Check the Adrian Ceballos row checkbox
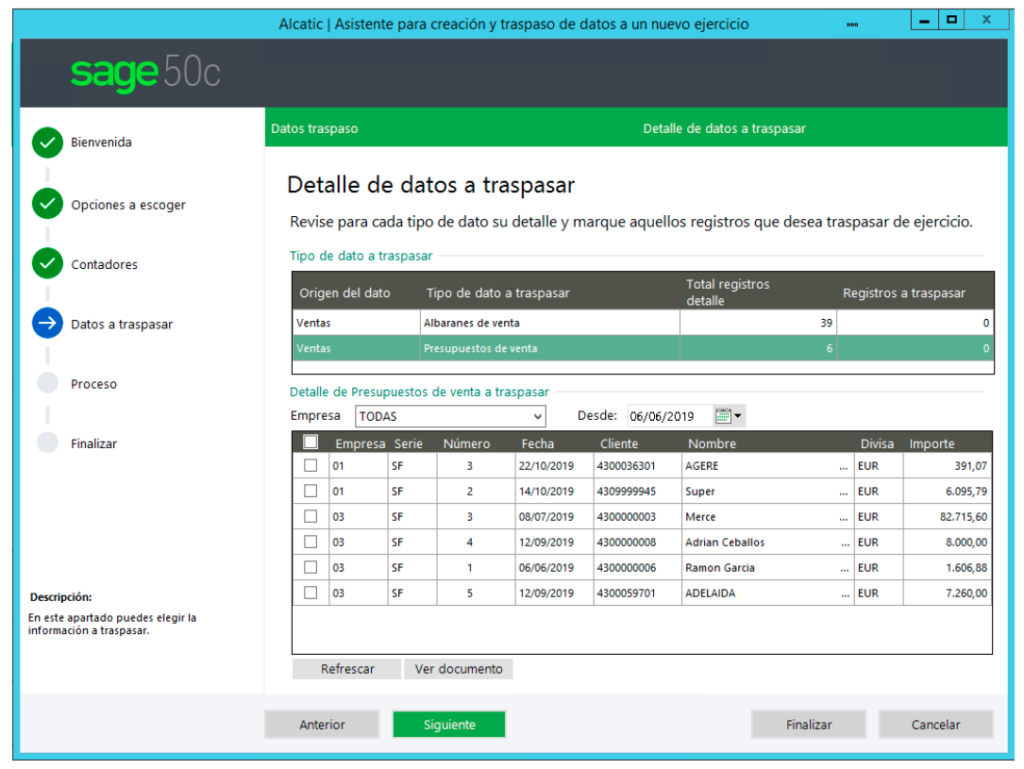Image resolution: width=1024 pixels, height=769 pixels. click(311, 542)
